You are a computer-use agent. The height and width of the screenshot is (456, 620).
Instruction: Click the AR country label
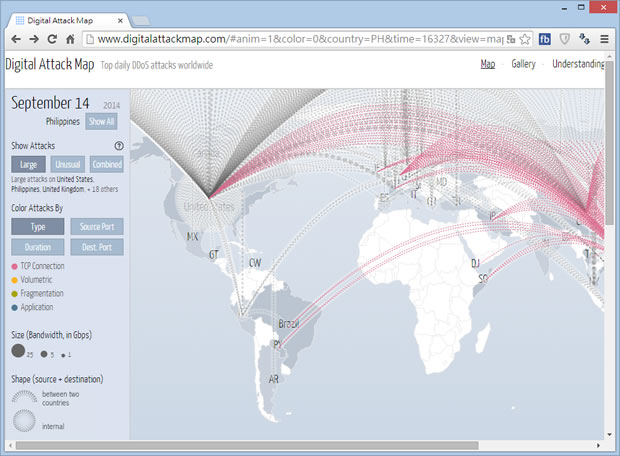pos(274,379)
